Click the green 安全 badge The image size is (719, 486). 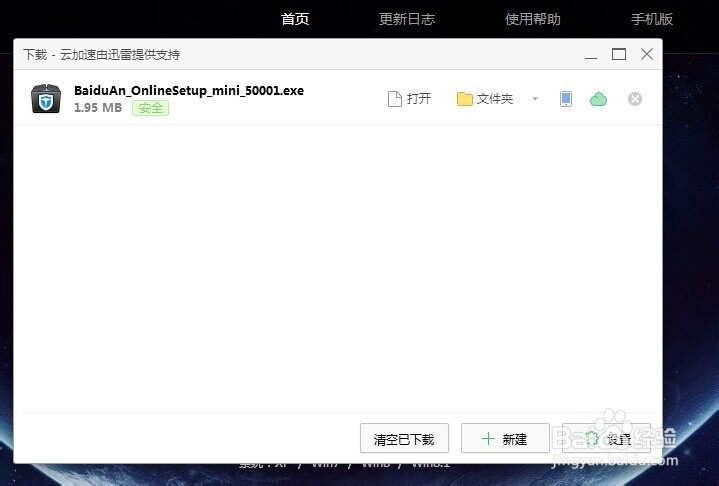click(x=150, y=108)
